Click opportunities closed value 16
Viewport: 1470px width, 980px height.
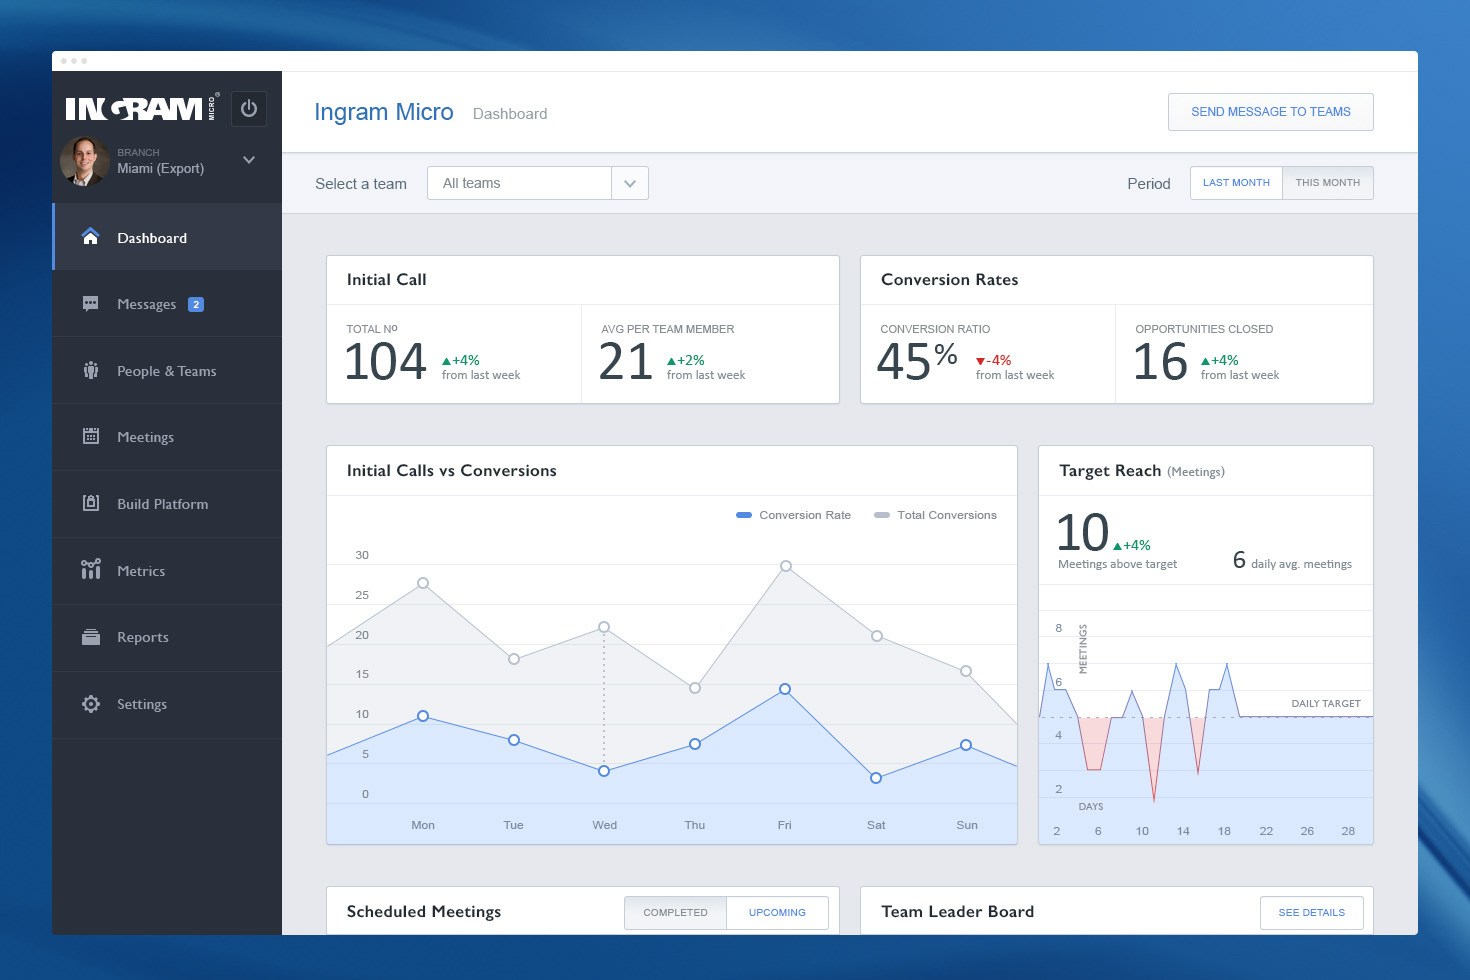coord(1160,362)
